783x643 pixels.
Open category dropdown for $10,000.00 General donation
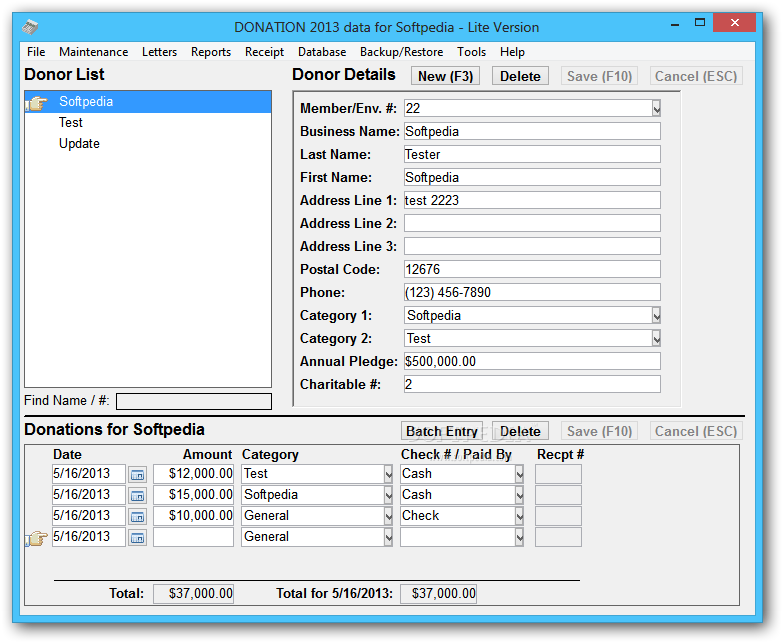tap(389, 516)
